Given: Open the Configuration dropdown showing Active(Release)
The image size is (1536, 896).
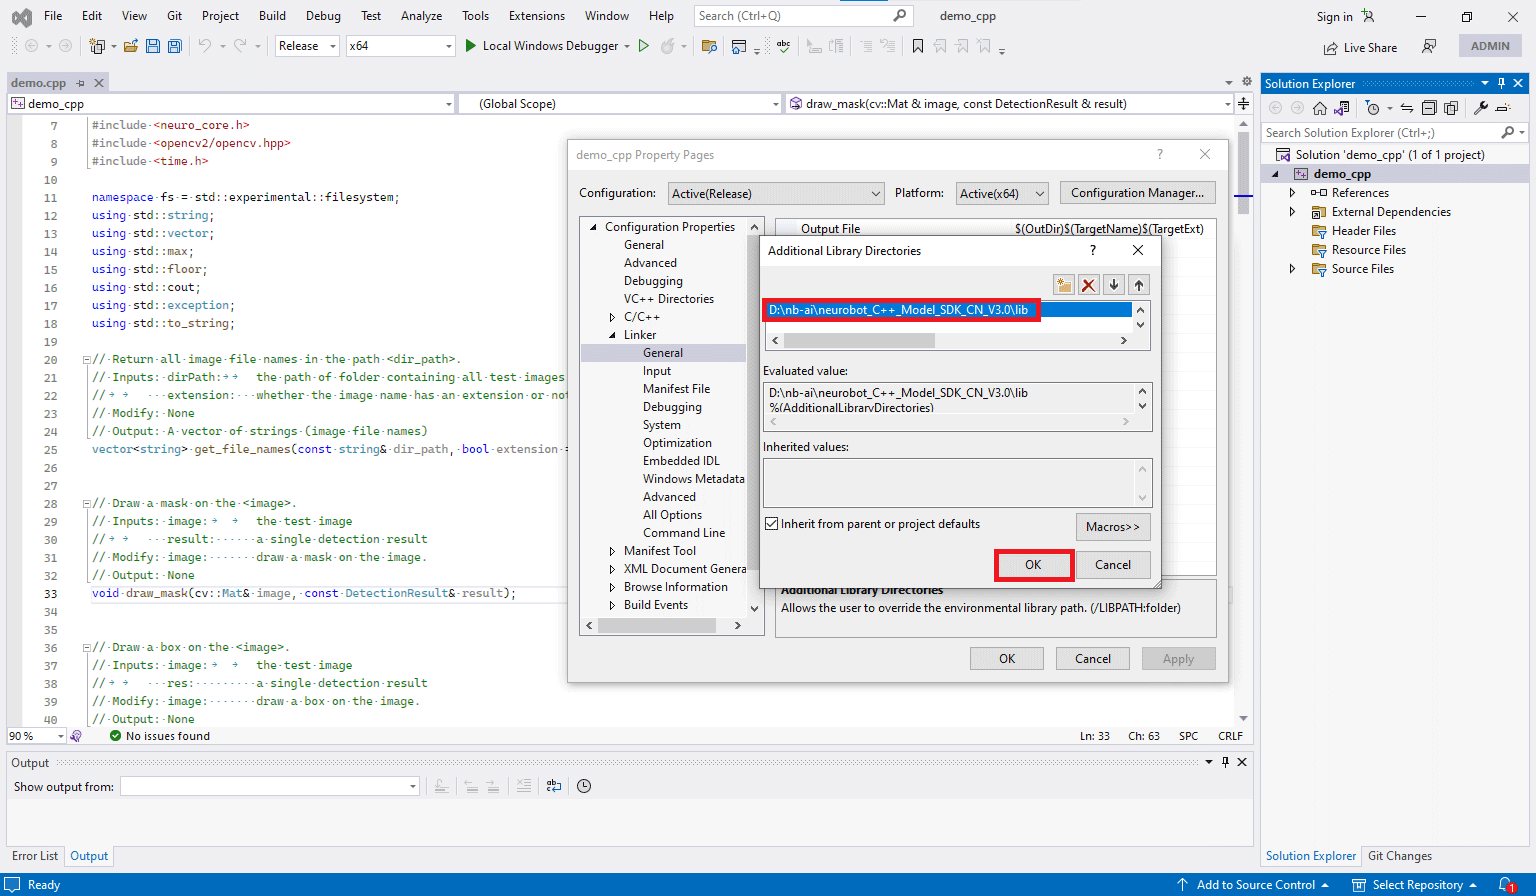Looking at the screenshot, I should pyautogui.click(x=776, y=194).
